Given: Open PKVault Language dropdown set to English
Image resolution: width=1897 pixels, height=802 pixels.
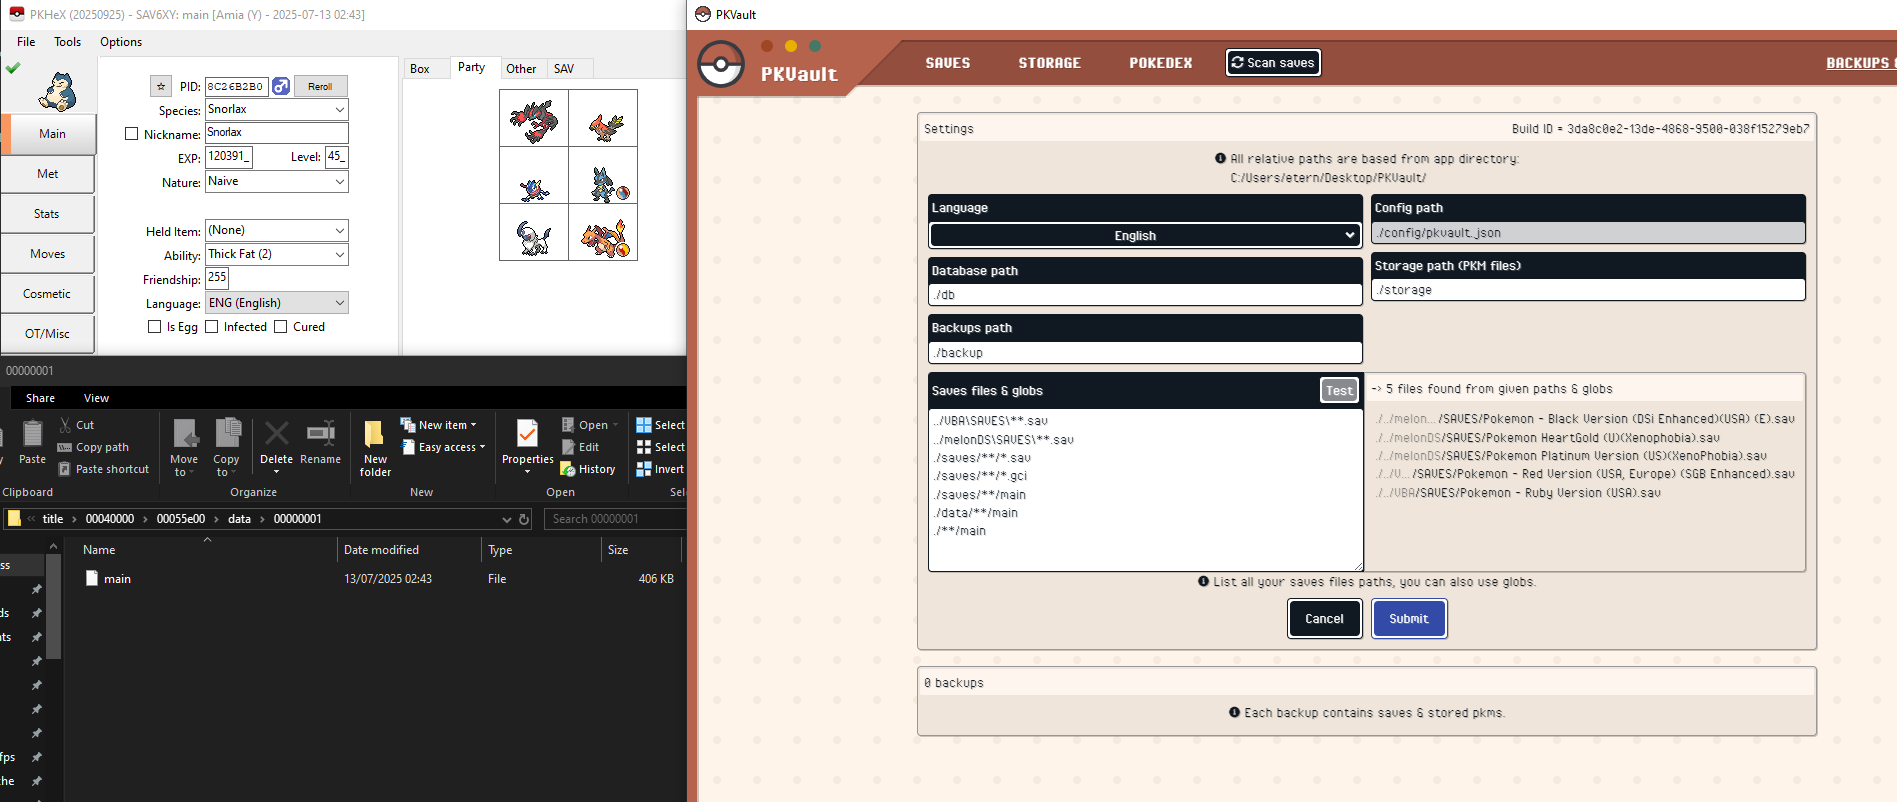Looking at the screenshot, I should pos(1144,236).
